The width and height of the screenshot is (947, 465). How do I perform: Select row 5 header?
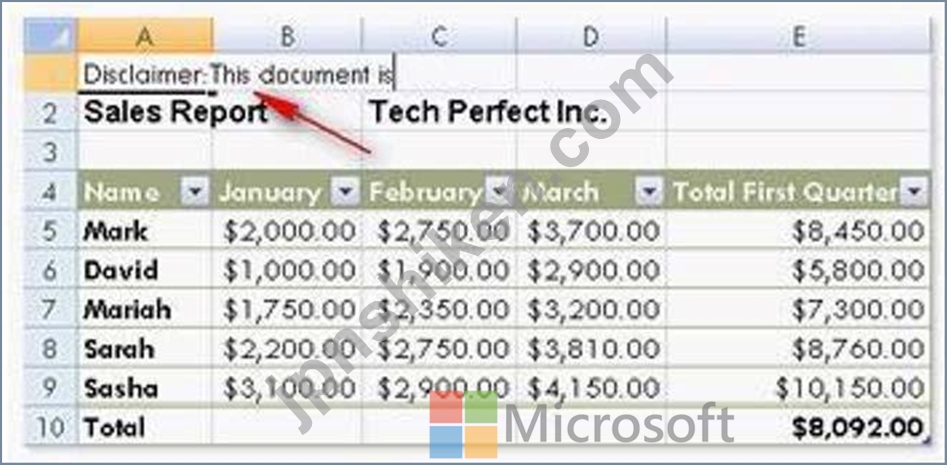tap(50, 230)
